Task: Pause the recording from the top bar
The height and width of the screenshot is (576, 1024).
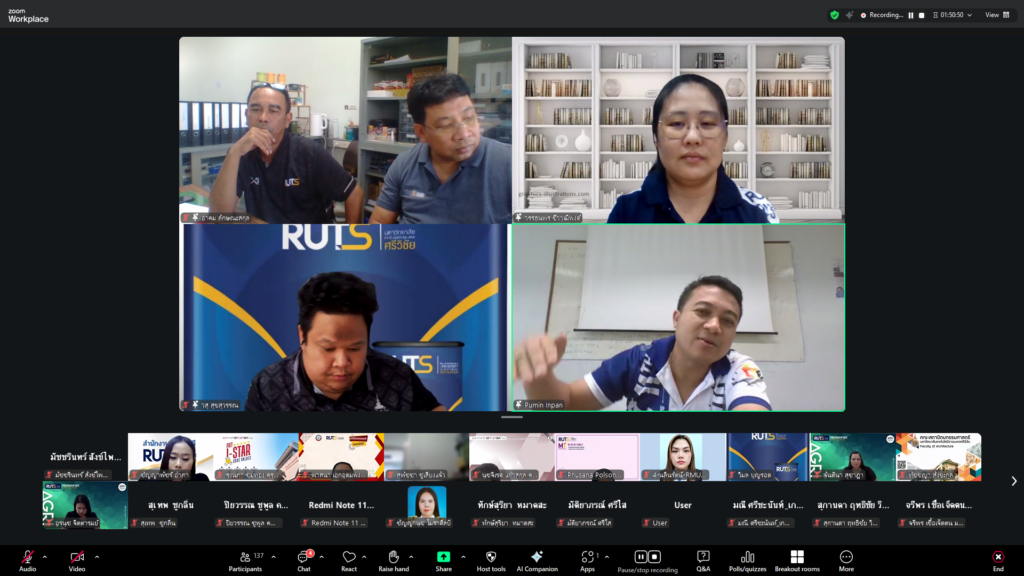Action: (910, 15)
